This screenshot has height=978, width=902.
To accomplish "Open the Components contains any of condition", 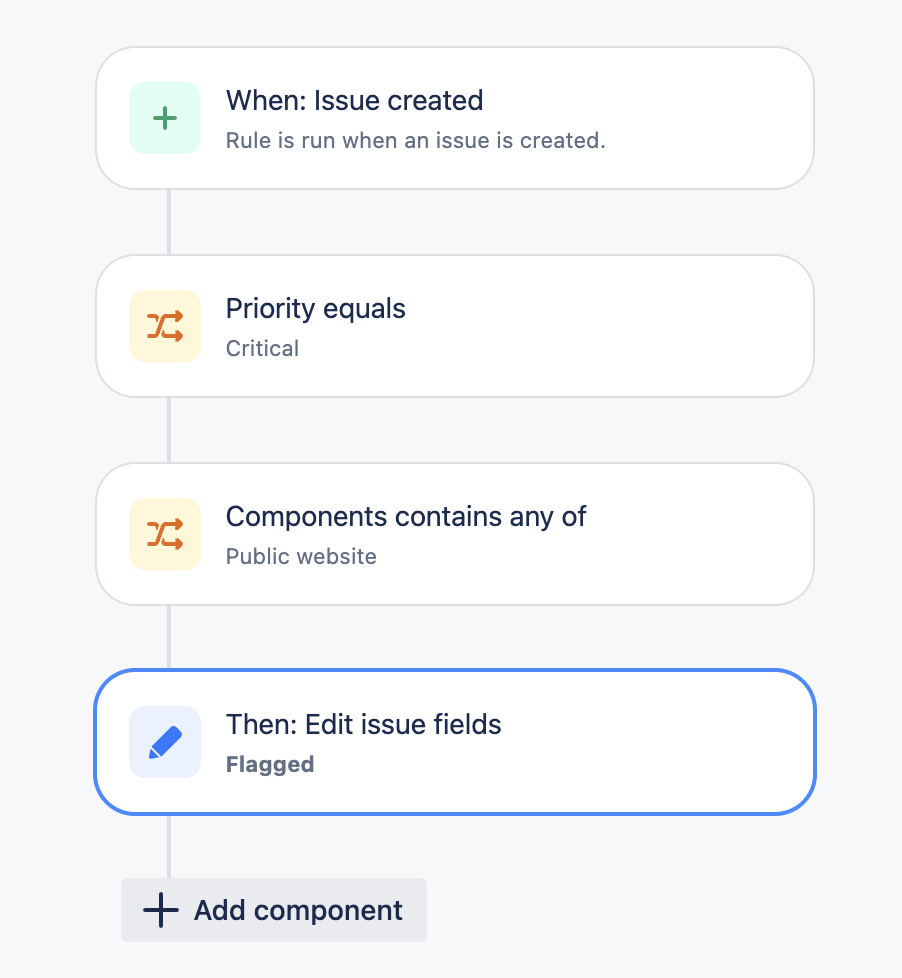I will tap(455, 534).
